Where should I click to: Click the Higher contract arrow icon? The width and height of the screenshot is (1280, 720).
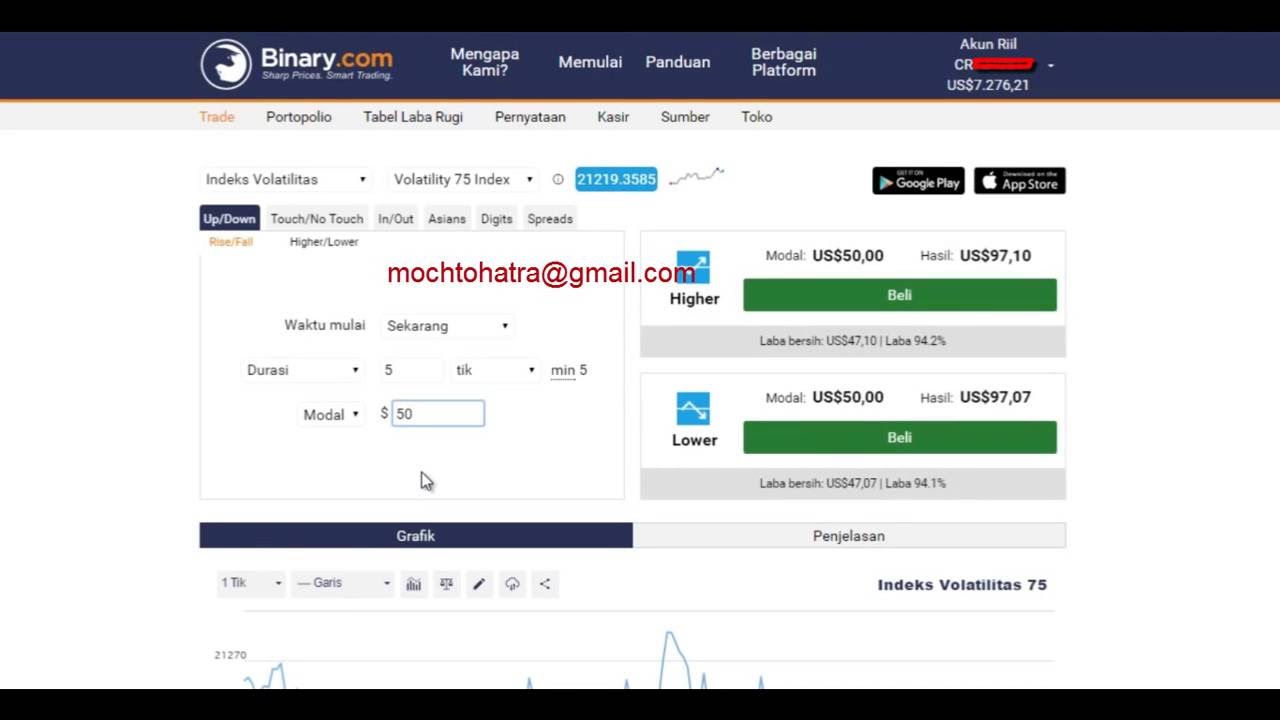693,267
